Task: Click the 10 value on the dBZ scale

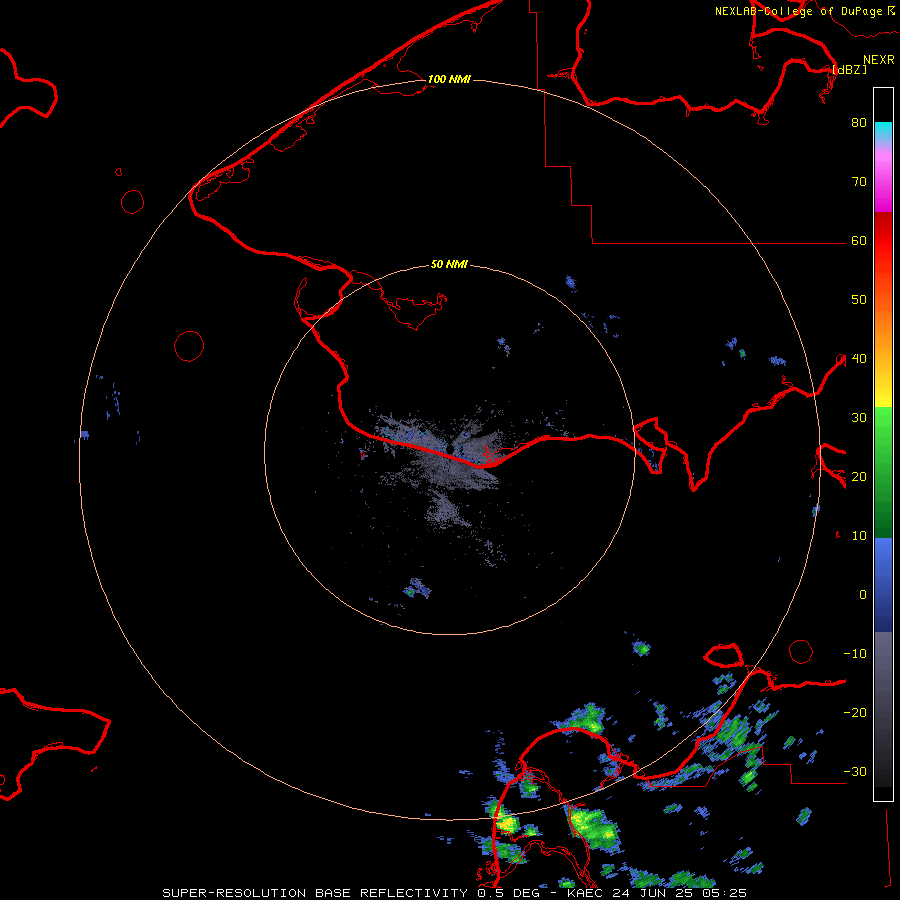Action: [x=859, y=536]
